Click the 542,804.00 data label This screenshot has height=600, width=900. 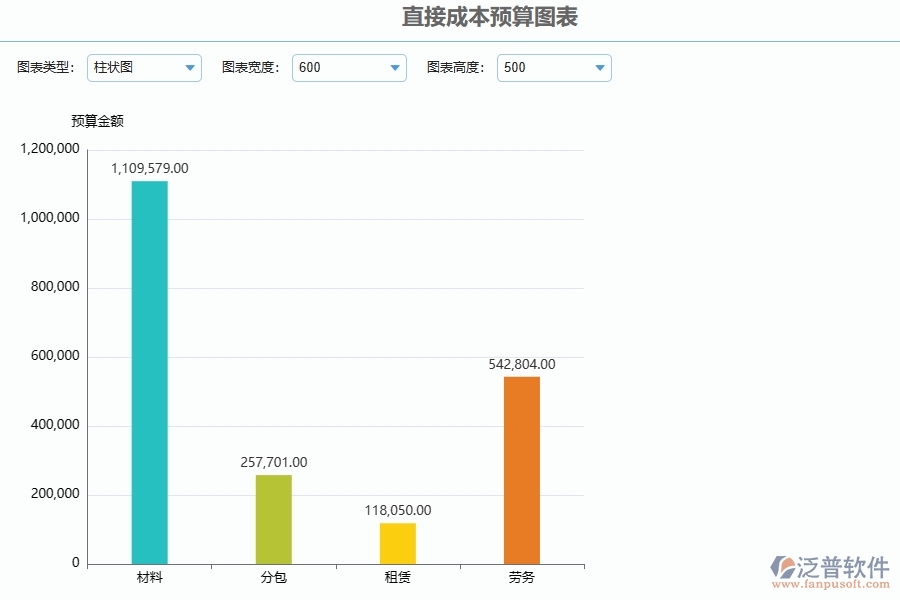click(522, 364)
